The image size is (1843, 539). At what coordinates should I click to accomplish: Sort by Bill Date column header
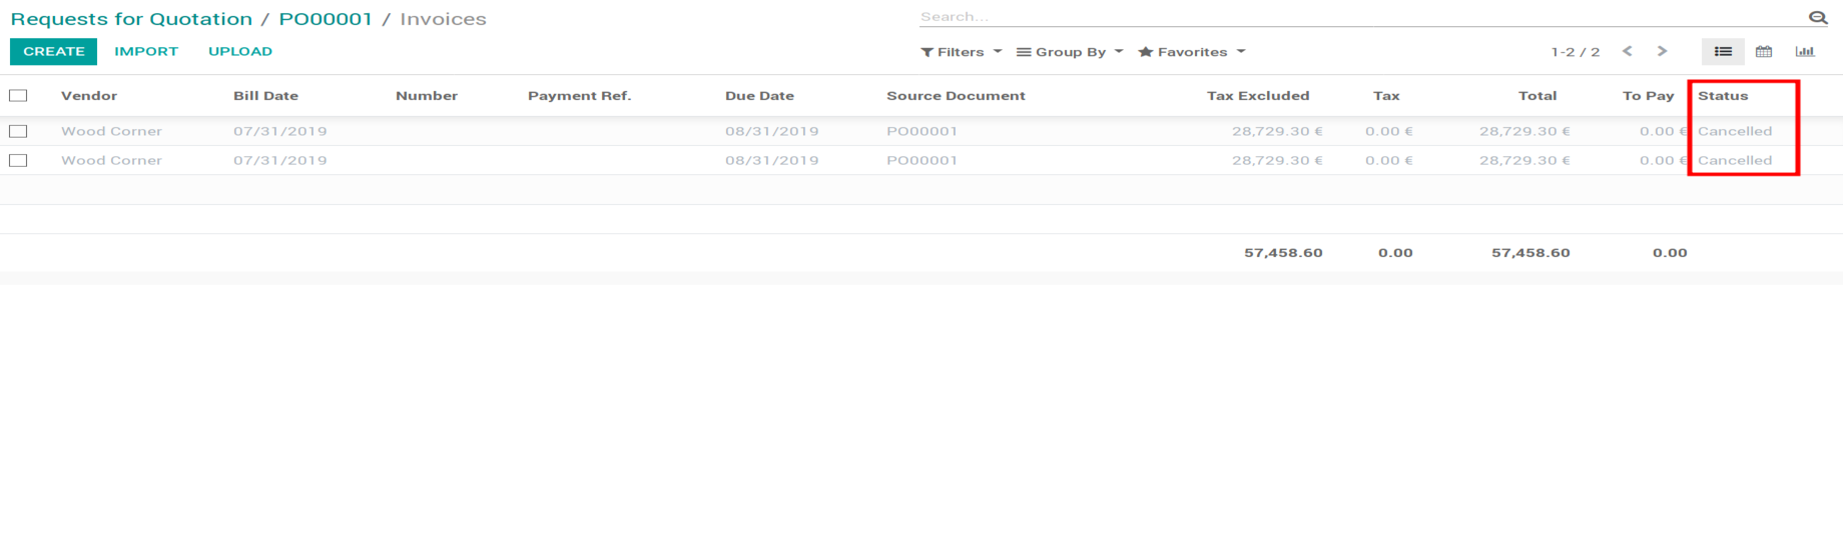point(266,96)
